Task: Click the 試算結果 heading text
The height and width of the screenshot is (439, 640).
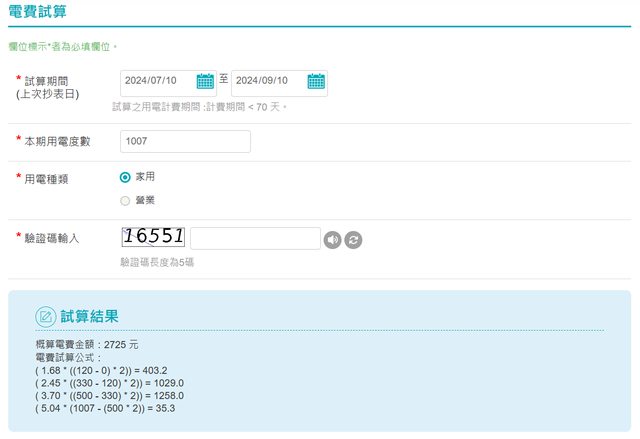Action: pos(90,316)
